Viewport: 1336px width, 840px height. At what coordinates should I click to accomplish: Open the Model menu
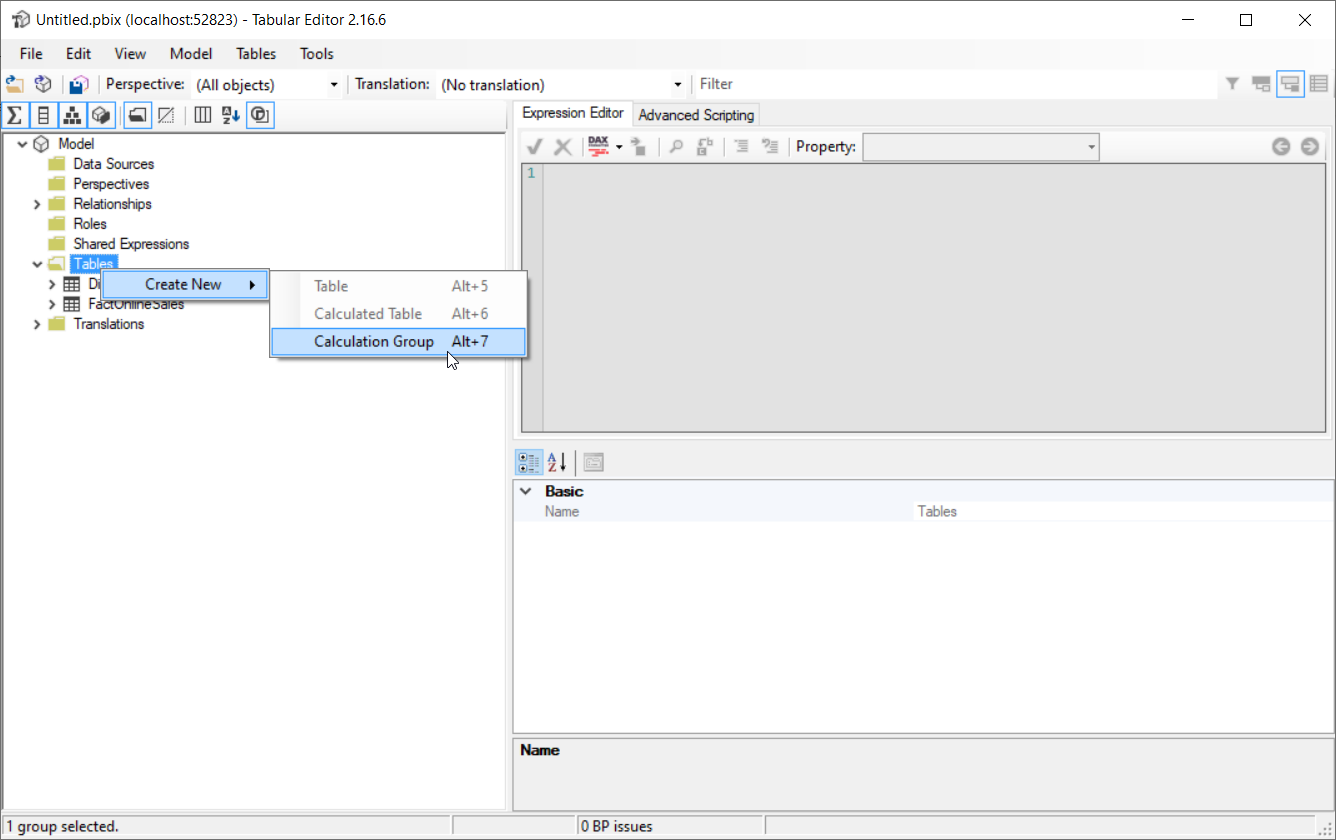click(190, 54)
